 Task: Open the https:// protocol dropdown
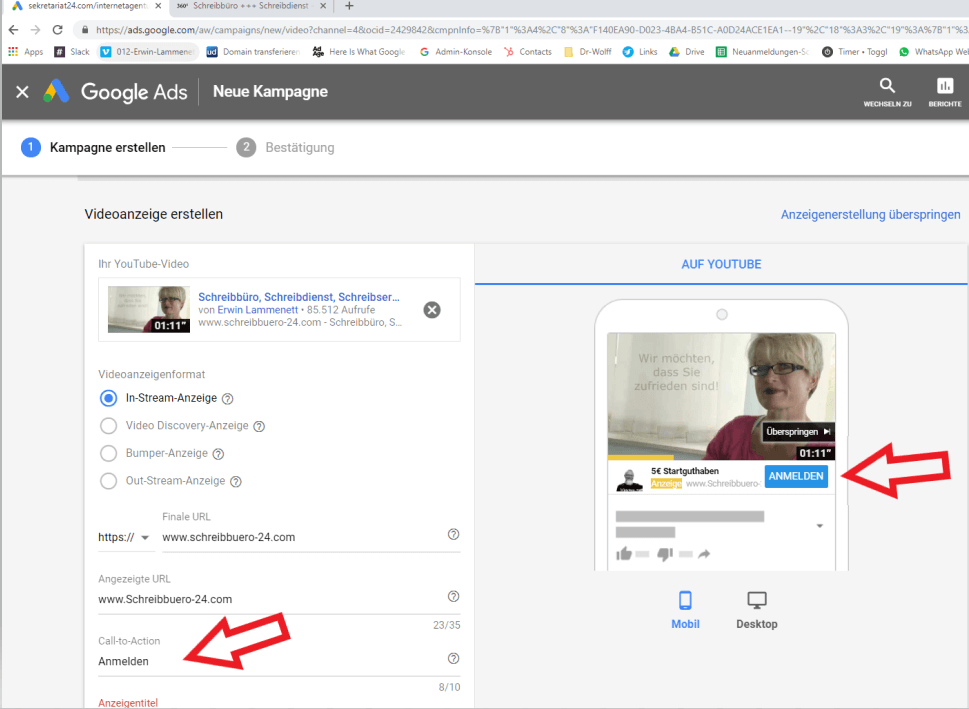(124, 537)
